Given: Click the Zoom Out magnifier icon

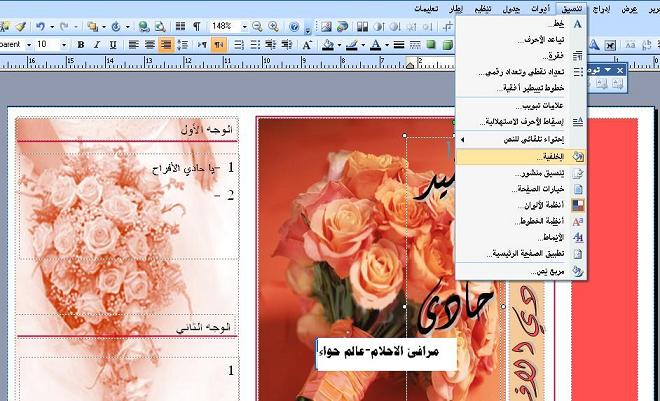Looking at the screenshot, I should [258, 26].
